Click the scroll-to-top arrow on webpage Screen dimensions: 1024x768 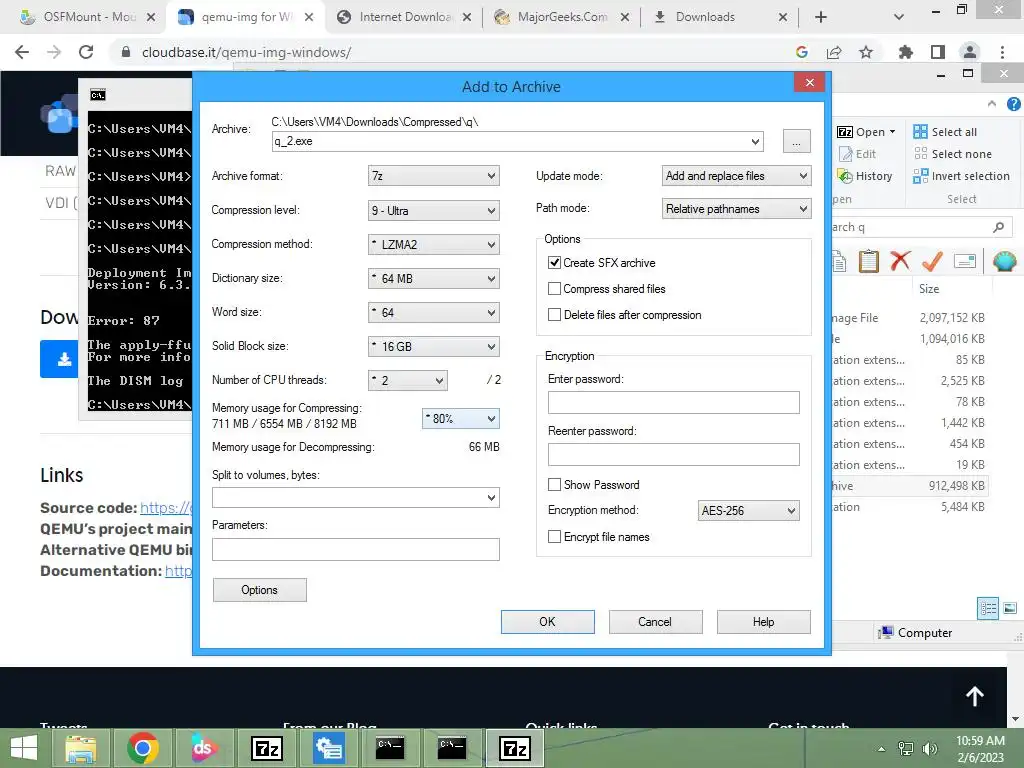pos(974,696)
